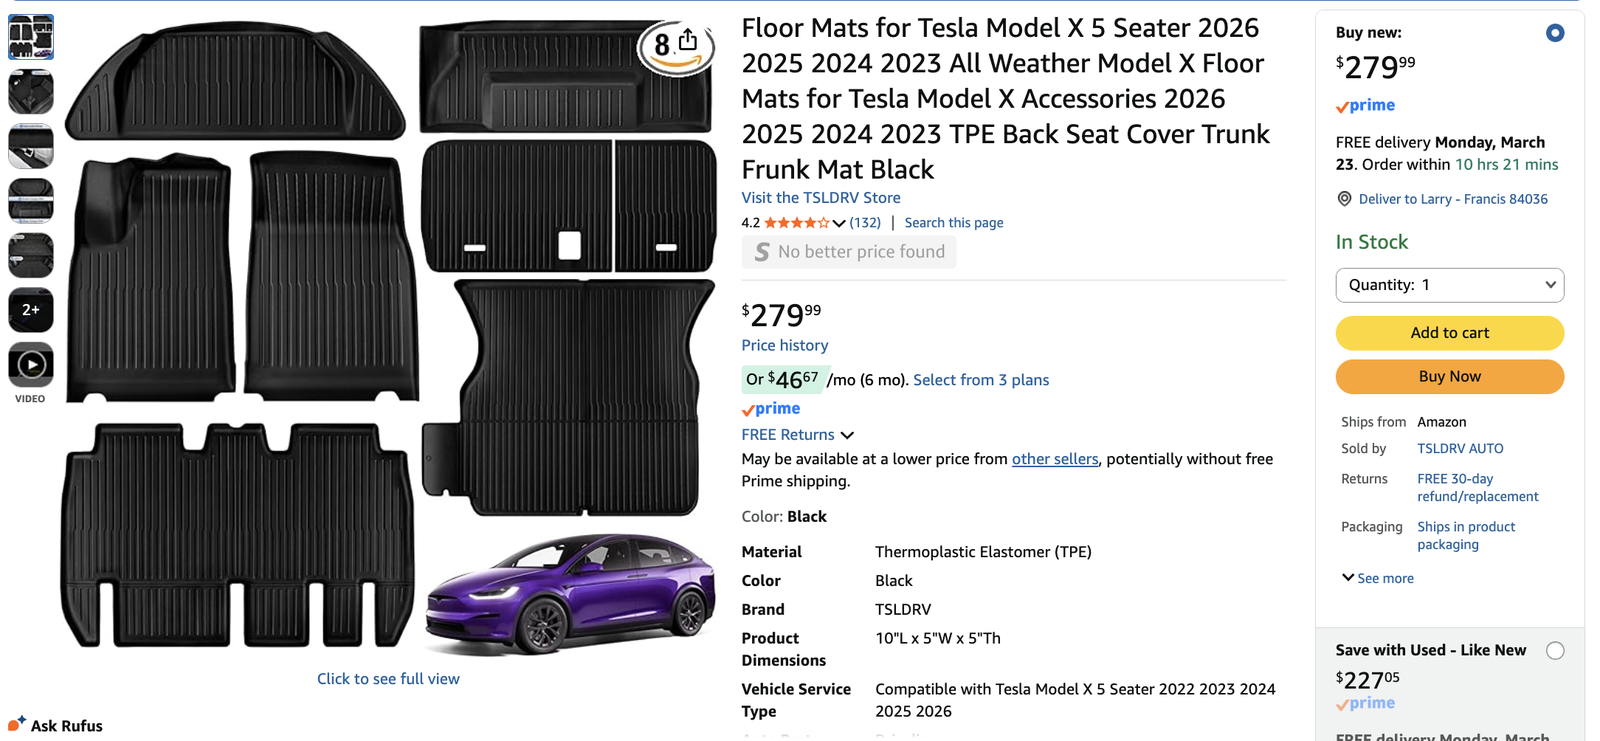Click the star rating icons
1600x741 pixels.
(796, 223)
